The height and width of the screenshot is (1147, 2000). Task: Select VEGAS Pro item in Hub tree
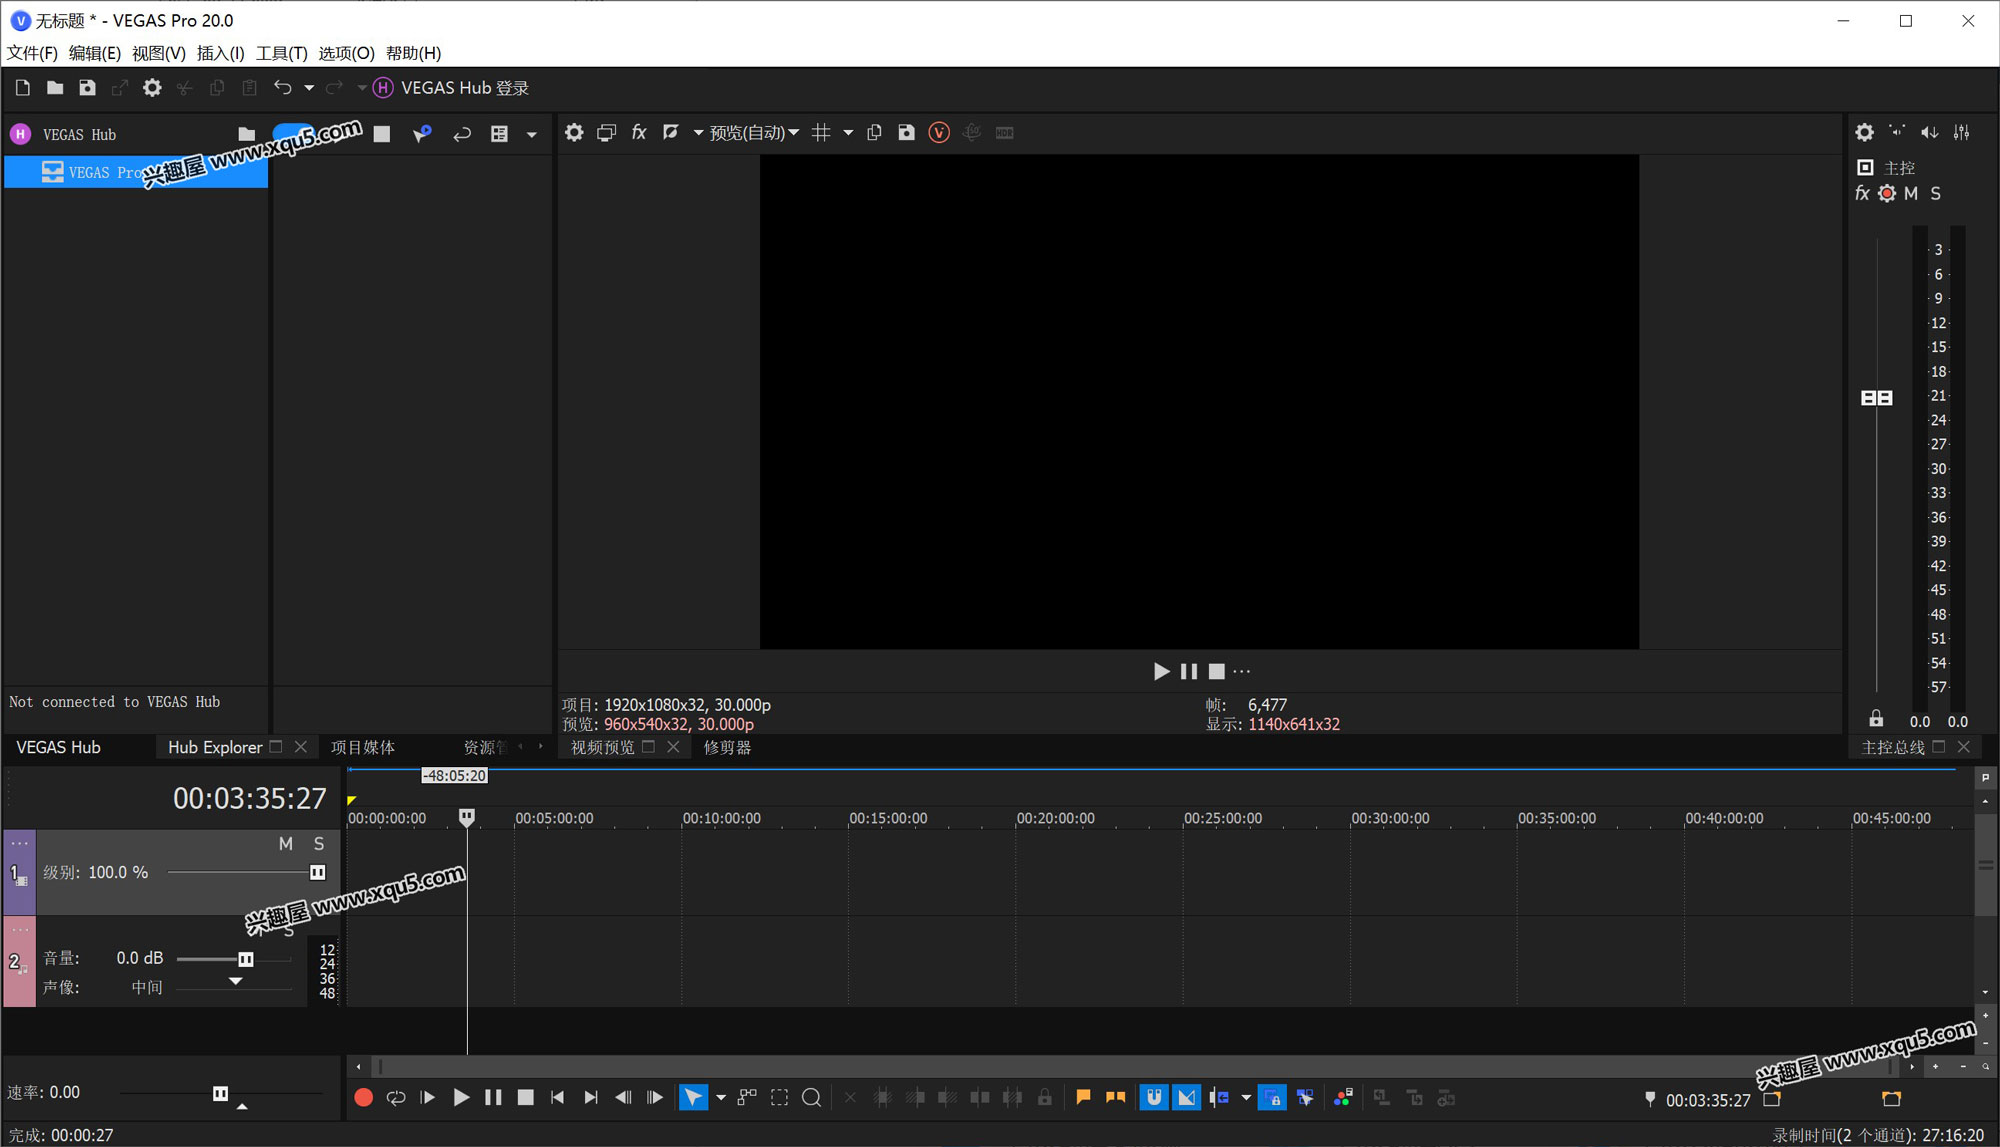[136, 172]
